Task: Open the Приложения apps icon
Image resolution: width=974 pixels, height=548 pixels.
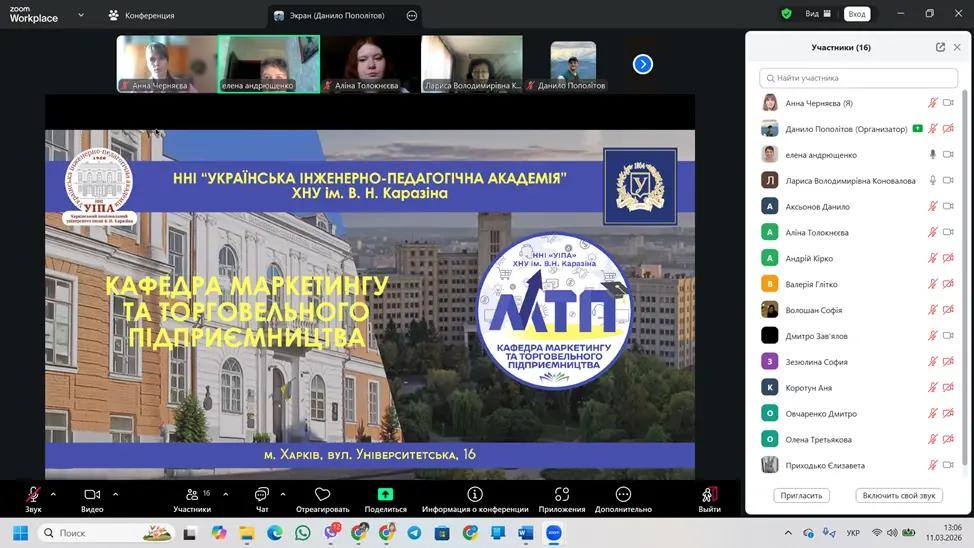Action: click(x=561, y=495)
